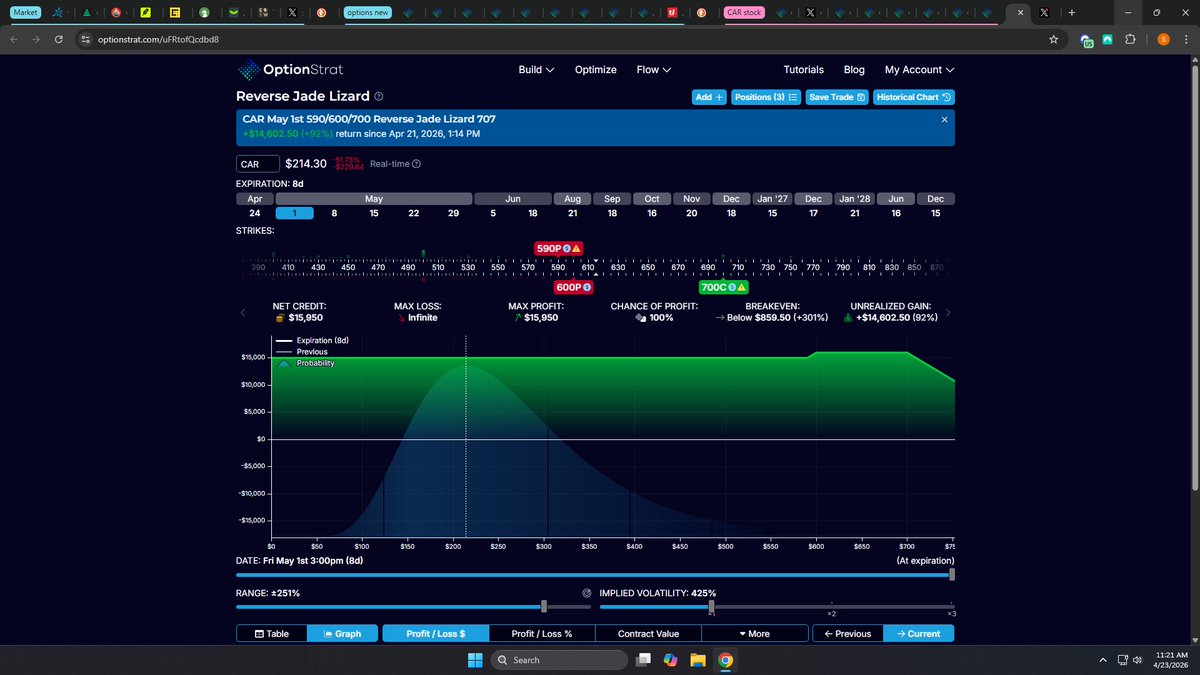The width and height of the screenshot is (1200, 675).
Task: Open the Positions (3) list
Action: tap(766, 97)
